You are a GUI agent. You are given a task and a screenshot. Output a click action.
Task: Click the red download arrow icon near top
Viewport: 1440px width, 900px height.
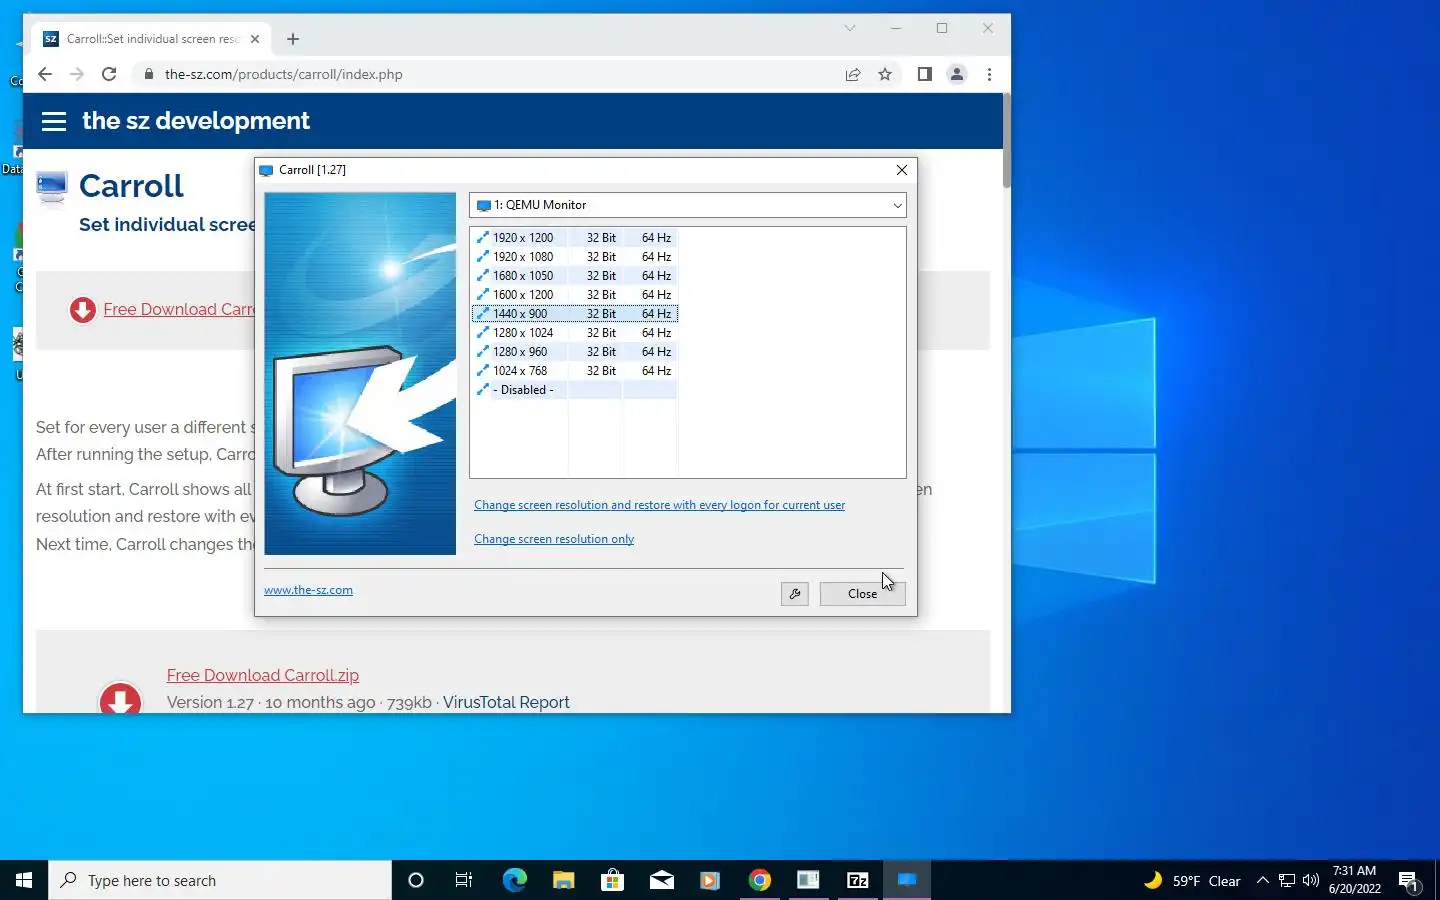click(x=83, y=310)
